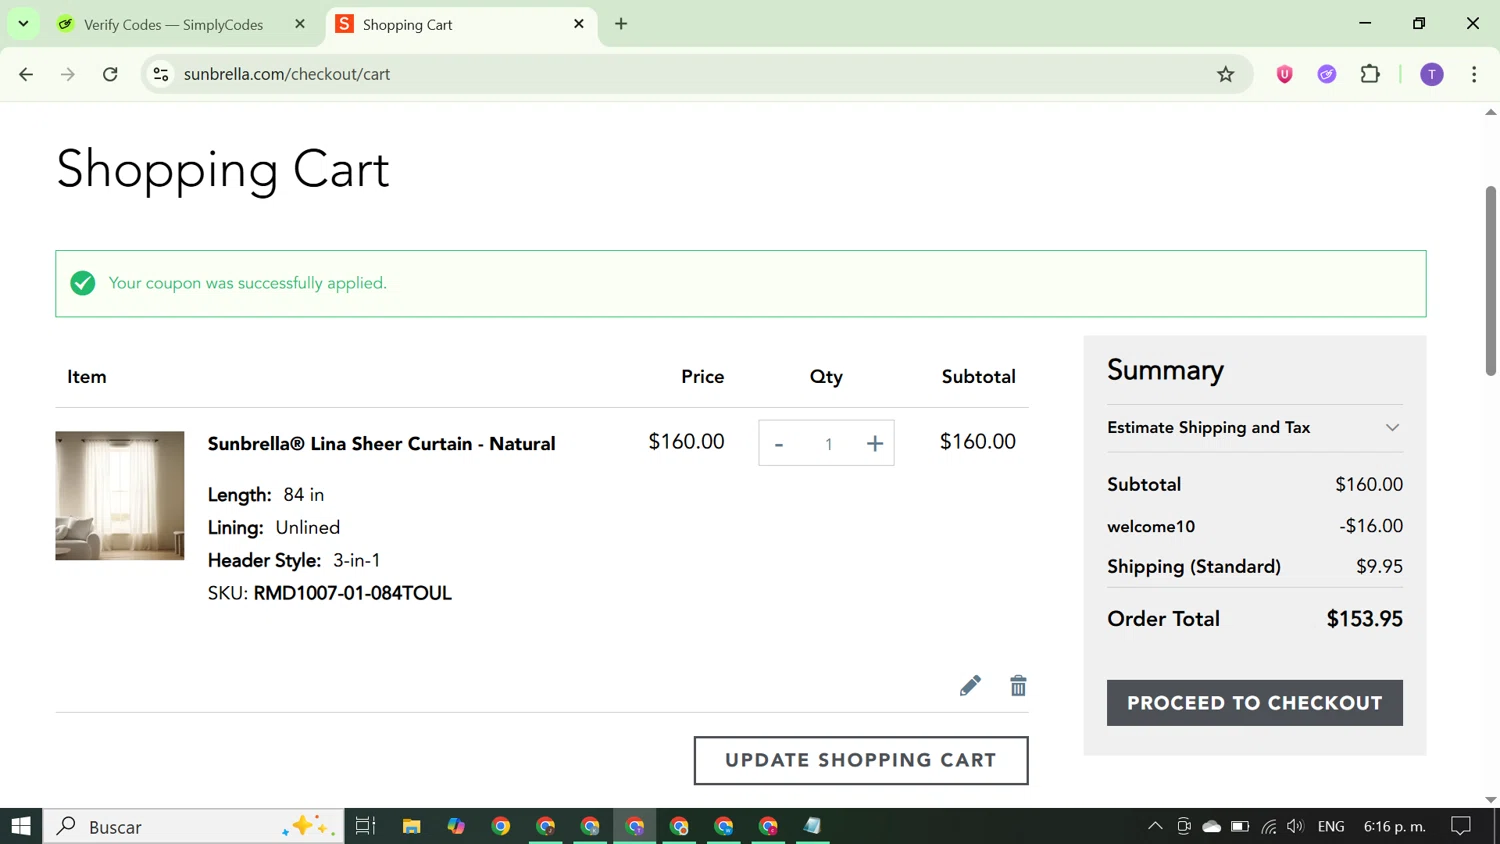This screenshot has width=1500, height=844.
Task: Click the Buscar taskbar search box
Action: [x=194, y=826]
